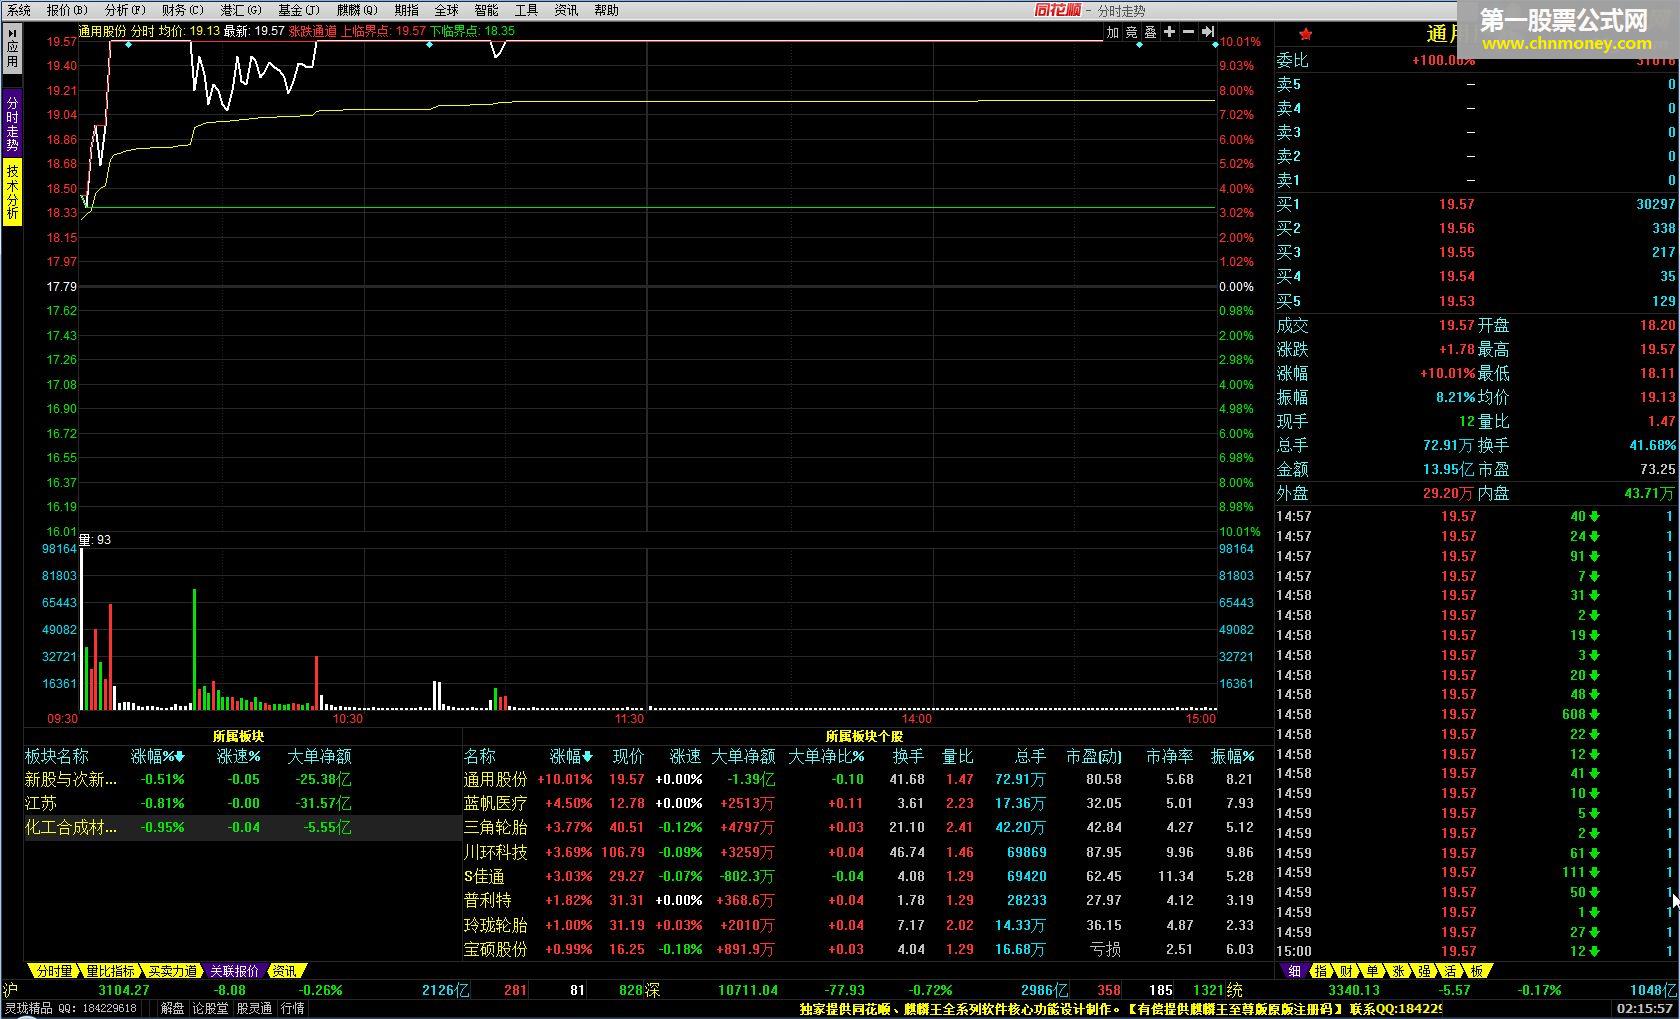Open the 资讯 menu
The image size is (1680, 1019).
566,10
